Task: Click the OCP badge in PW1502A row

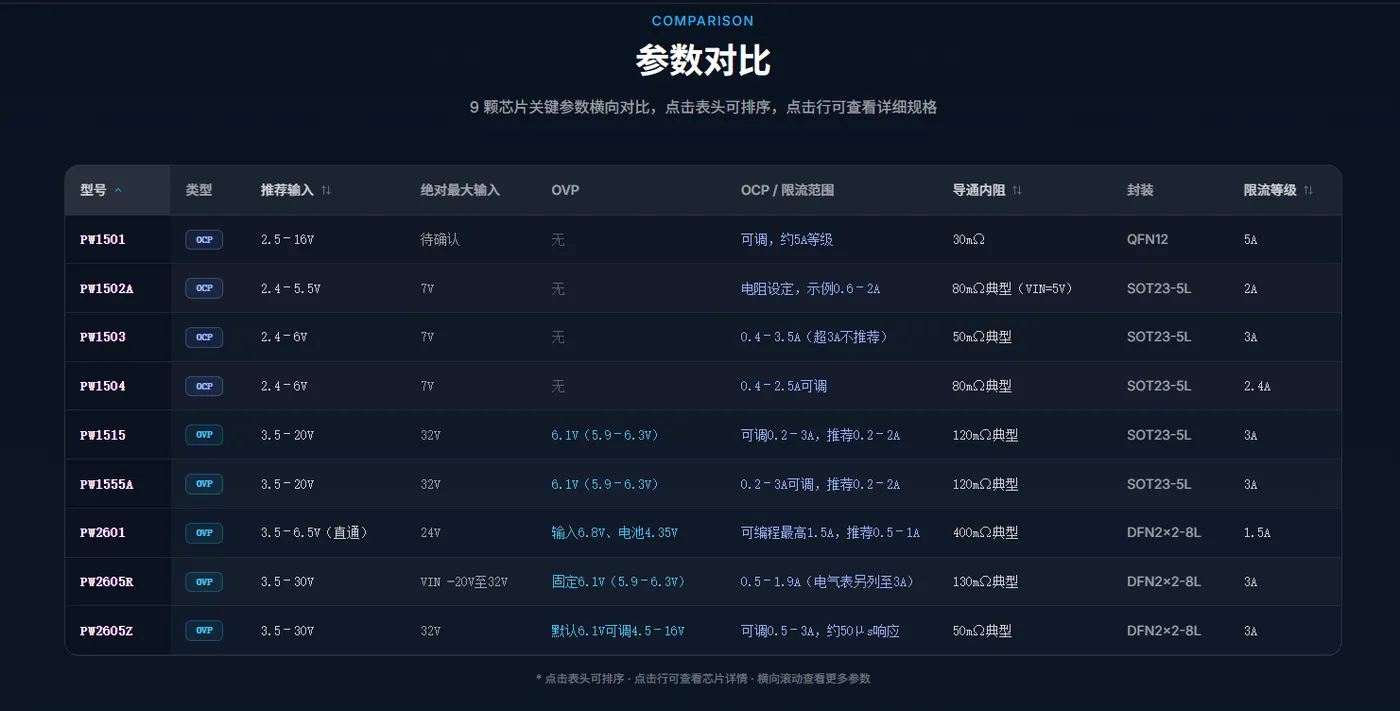Action: coord(204,288)
